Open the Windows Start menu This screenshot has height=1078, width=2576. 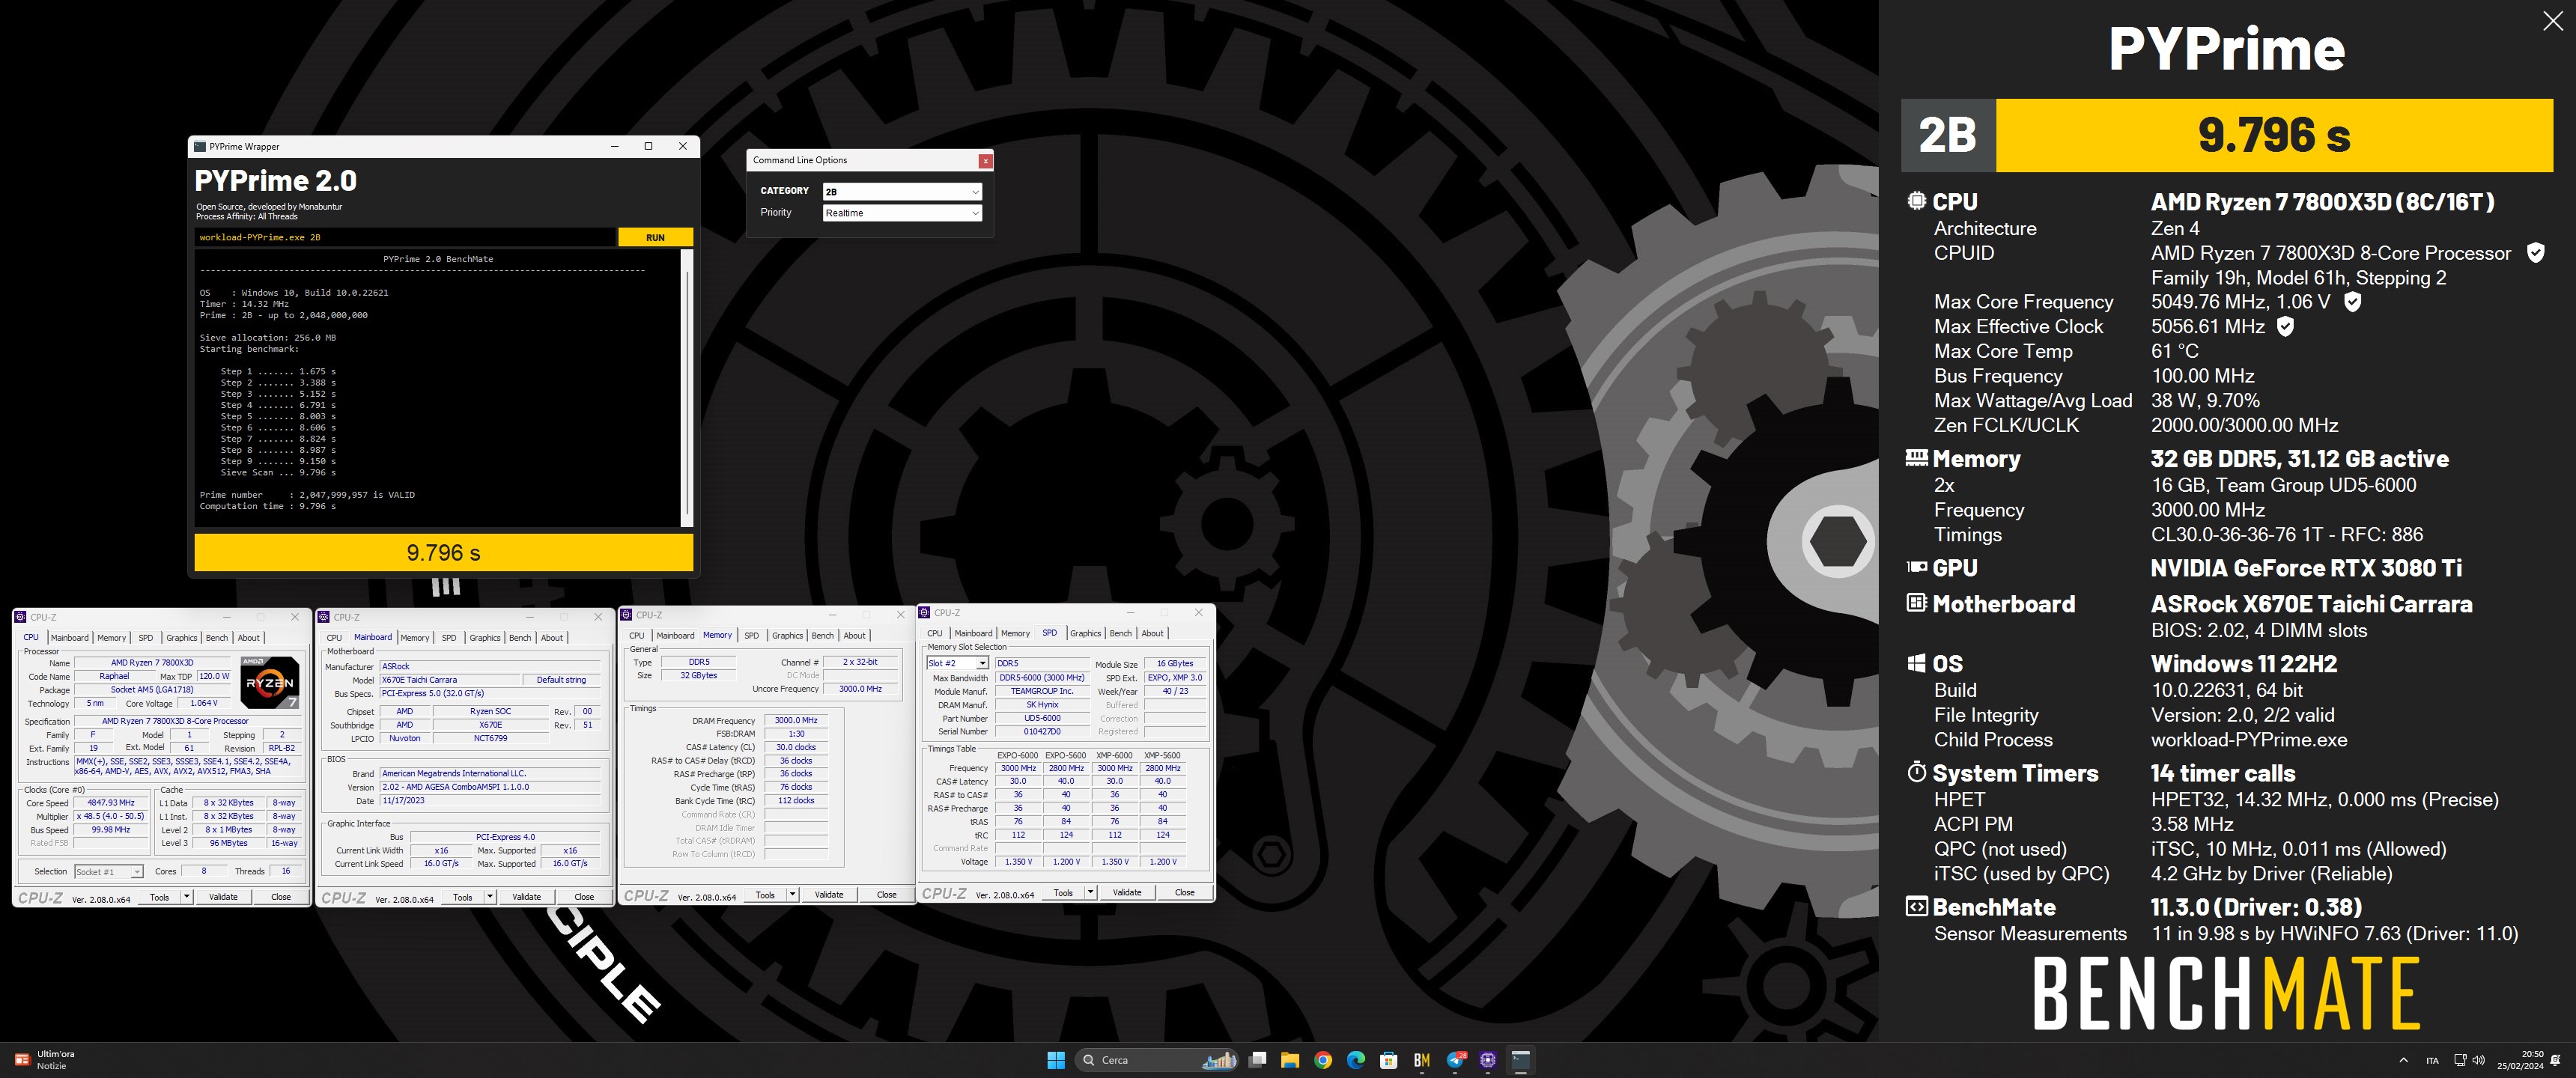coord(1056,1060)
